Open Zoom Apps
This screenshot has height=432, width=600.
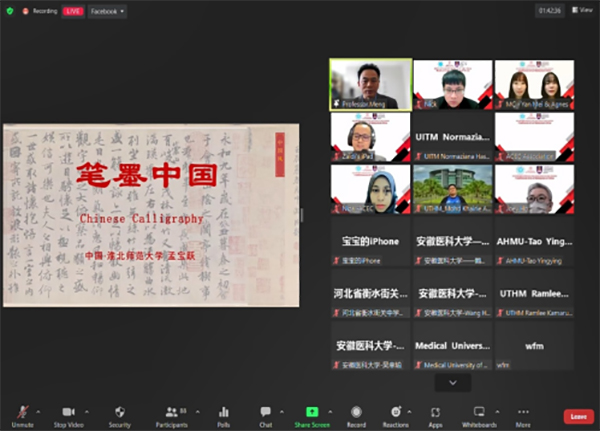pyautogui.click(x=435, y=416)
